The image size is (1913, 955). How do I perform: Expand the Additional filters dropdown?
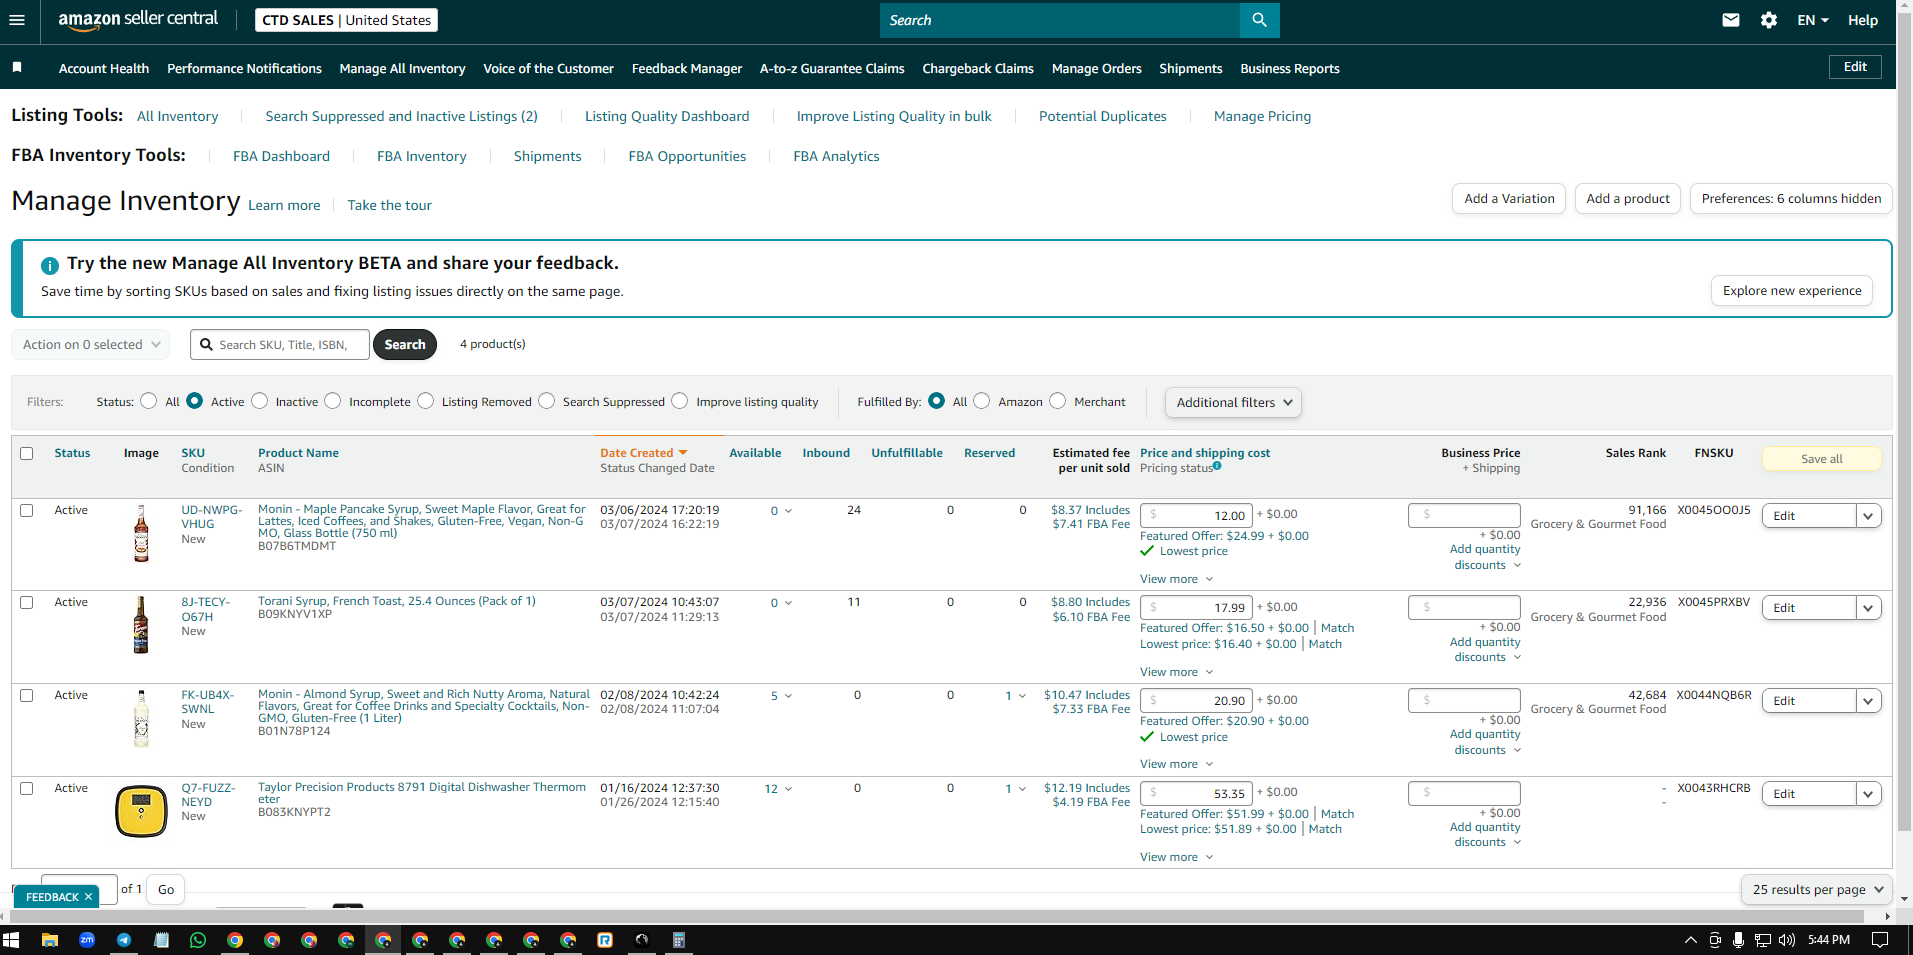tap(1233, 402)
